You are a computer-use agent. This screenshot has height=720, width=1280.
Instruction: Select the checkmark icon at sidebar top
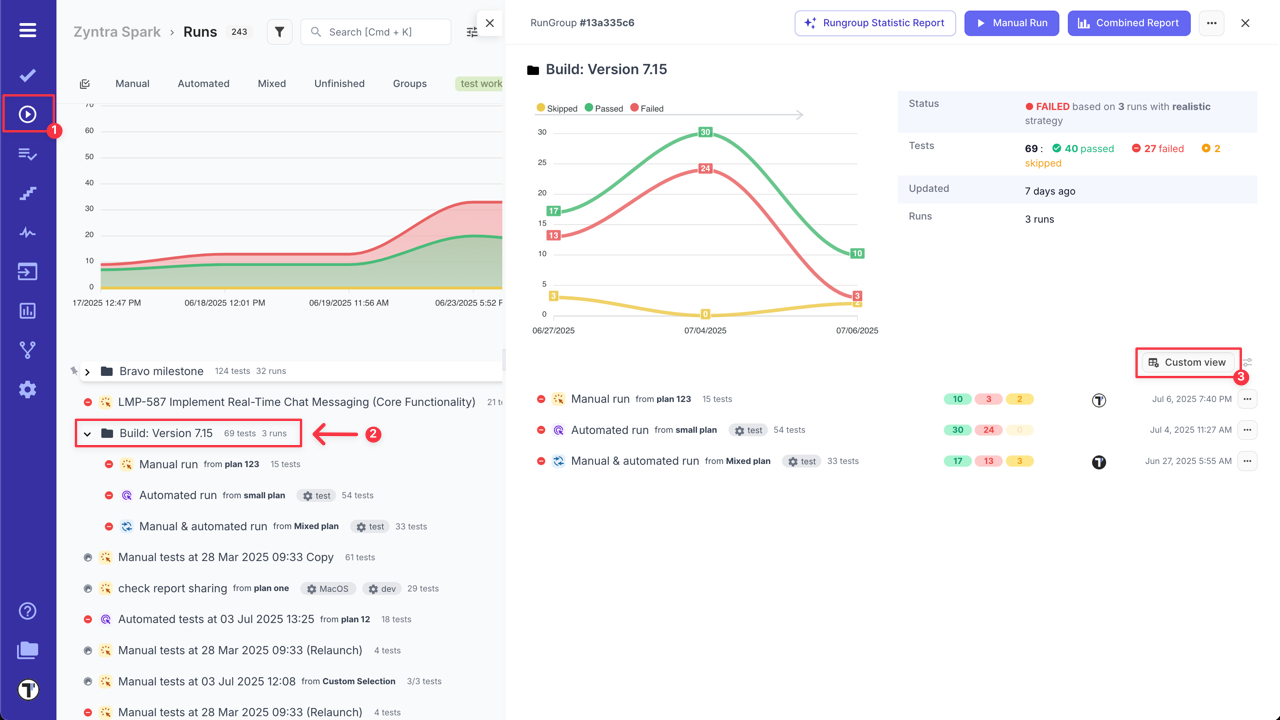click(x=27, y=74)
